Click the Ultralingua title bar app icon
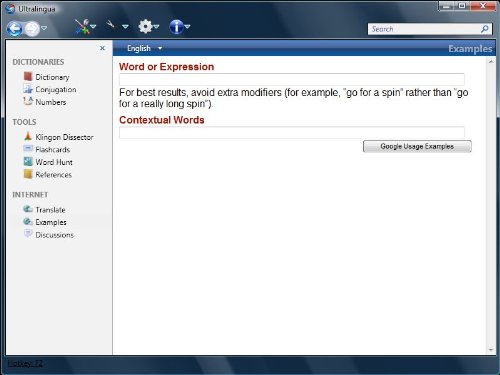 [x=10, y=8]
